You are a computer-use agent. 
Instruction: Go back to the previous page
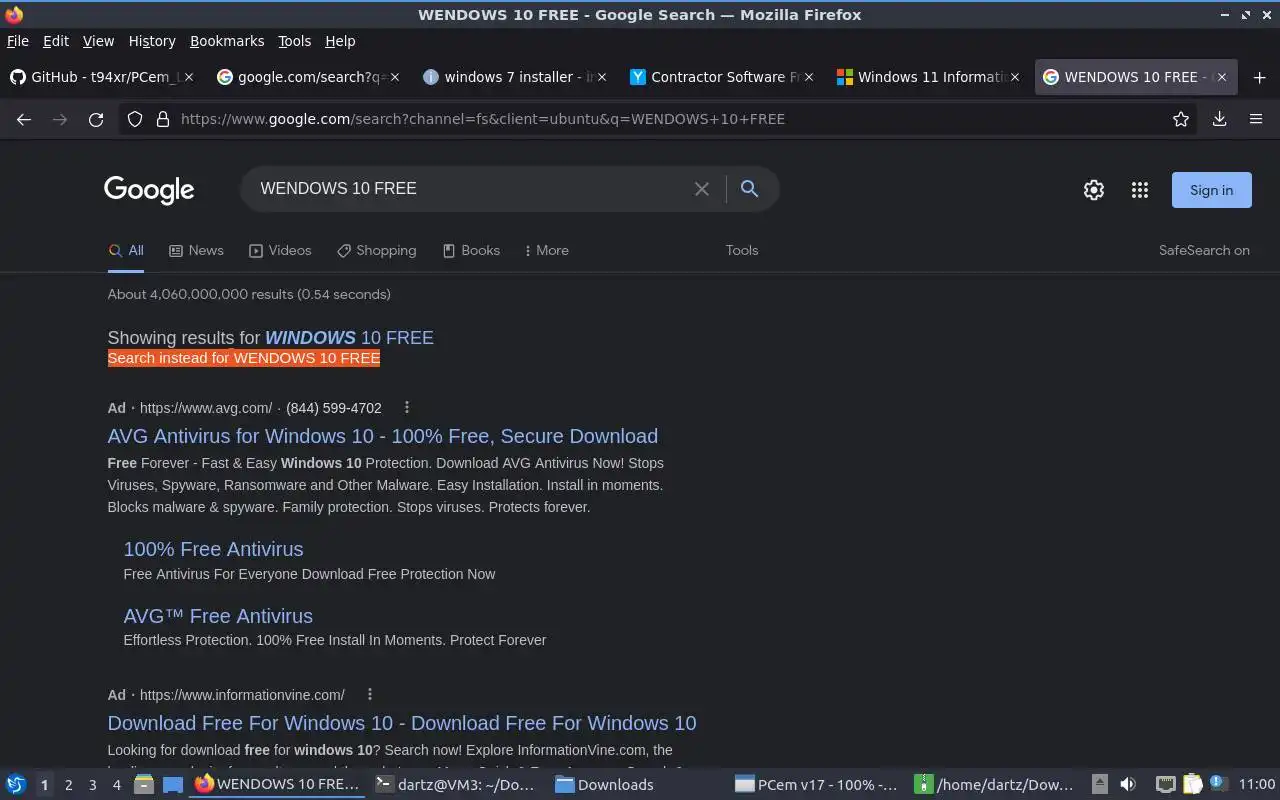pyautogui.click(x=24, y=119)
